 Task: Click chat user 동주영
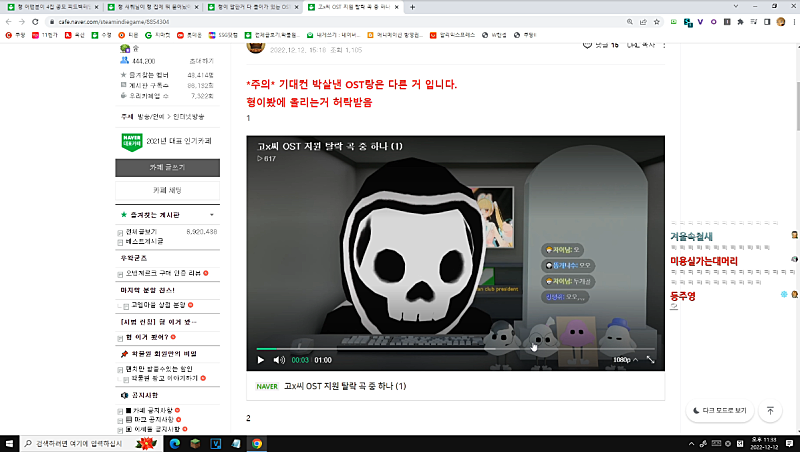[683, 296]
